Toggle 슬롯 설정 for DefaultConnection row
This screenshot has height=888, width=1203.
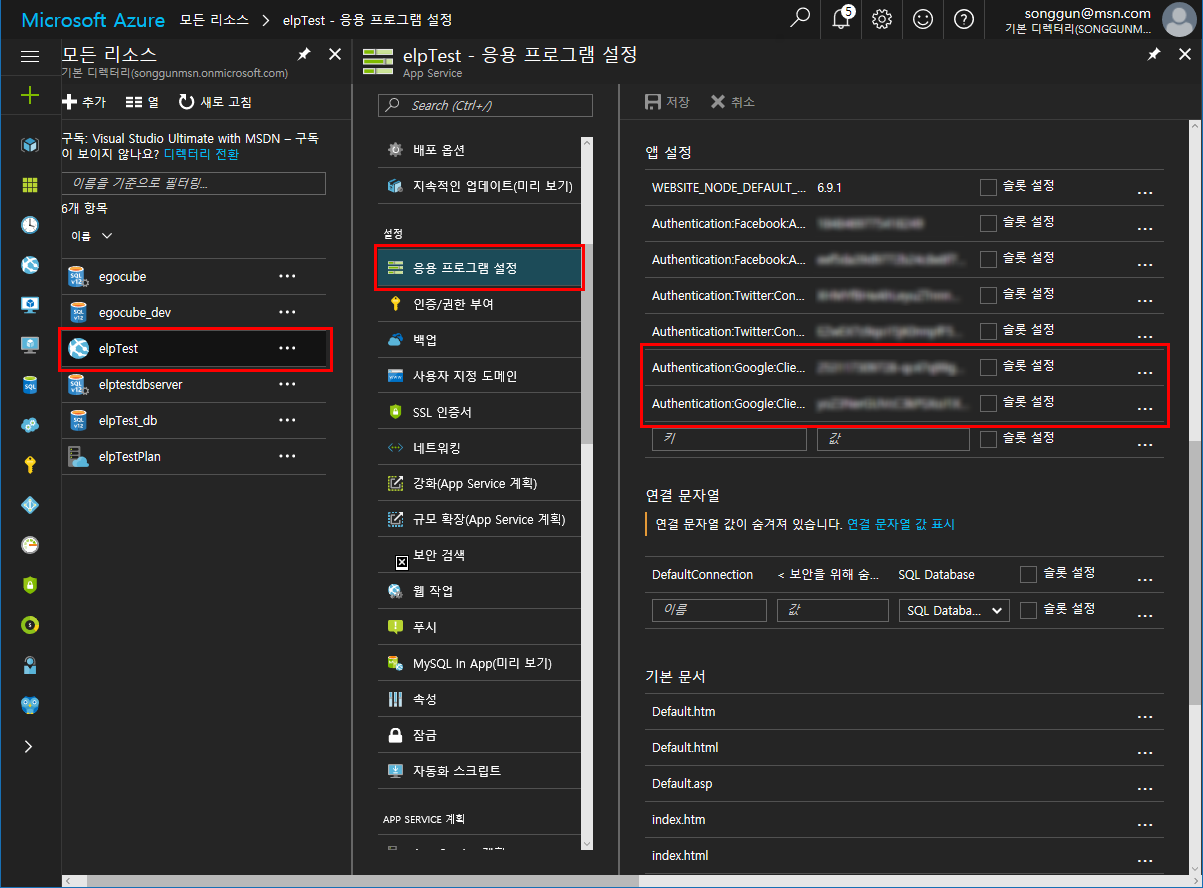[1028, 574]
